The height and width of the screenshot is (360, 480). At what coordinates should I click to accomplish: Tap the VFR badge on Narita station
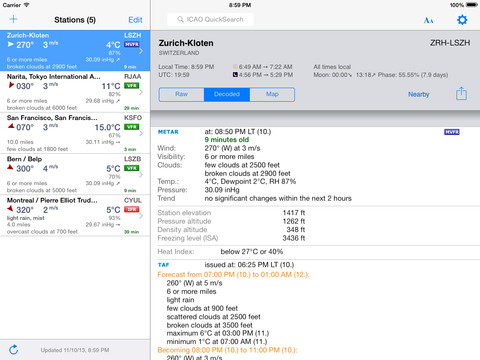[x=131, y=86]
